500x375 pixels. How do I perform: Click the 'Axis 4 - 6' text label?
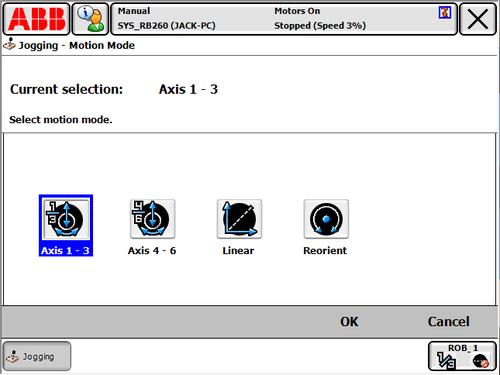click(152, 251)
